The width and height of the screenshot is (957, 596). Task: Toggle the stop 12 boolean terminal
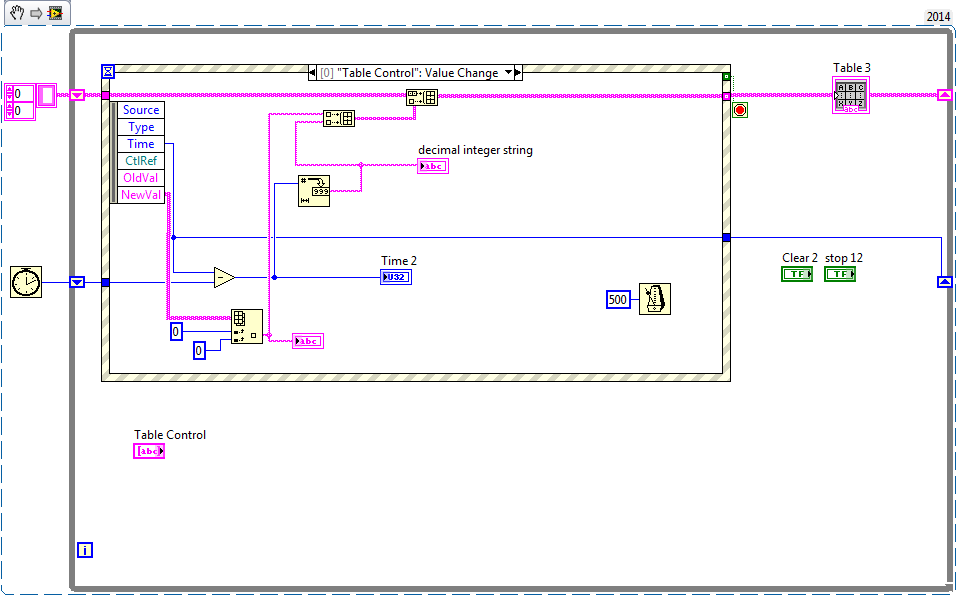coord(840,273)
